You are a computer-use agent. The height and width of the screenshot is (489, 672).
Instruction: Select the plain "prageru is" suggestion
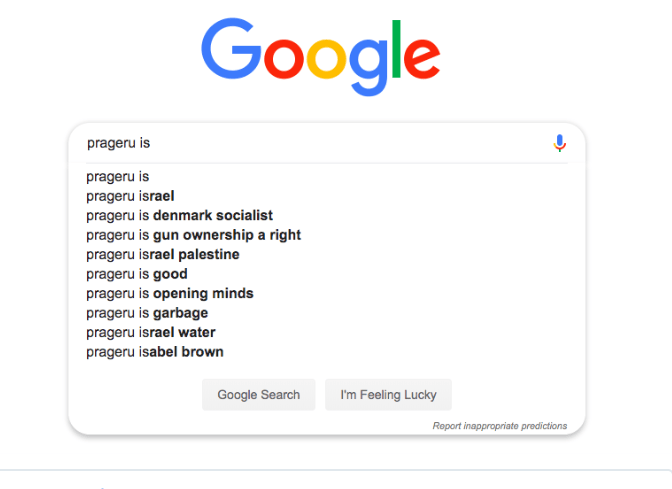pyautogui.click(x=118, y=177)
